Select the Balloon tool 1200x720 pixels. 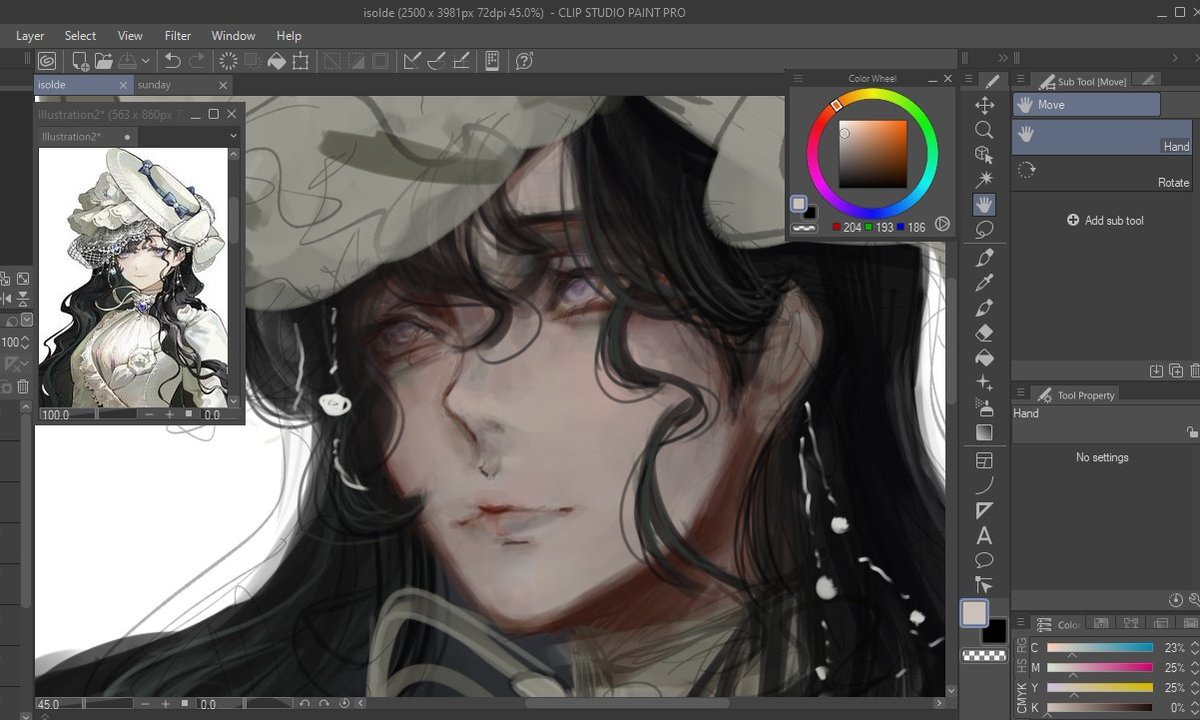pos(984,560)
